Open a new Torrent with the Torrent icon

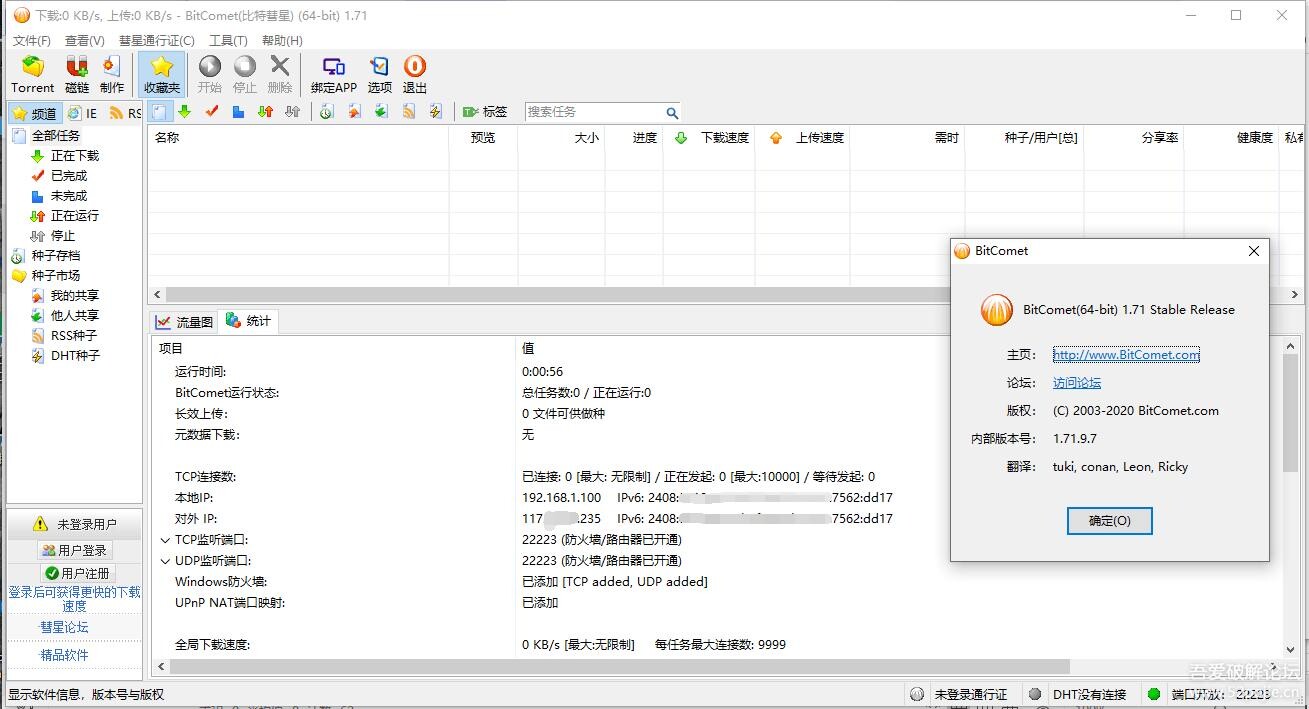pos(31,72)
